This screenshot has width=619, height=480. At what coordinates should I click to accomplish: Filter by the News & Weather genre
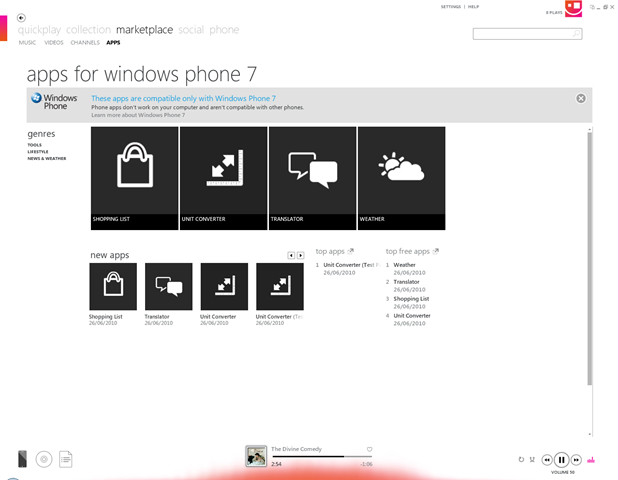[x=47, y=158]
